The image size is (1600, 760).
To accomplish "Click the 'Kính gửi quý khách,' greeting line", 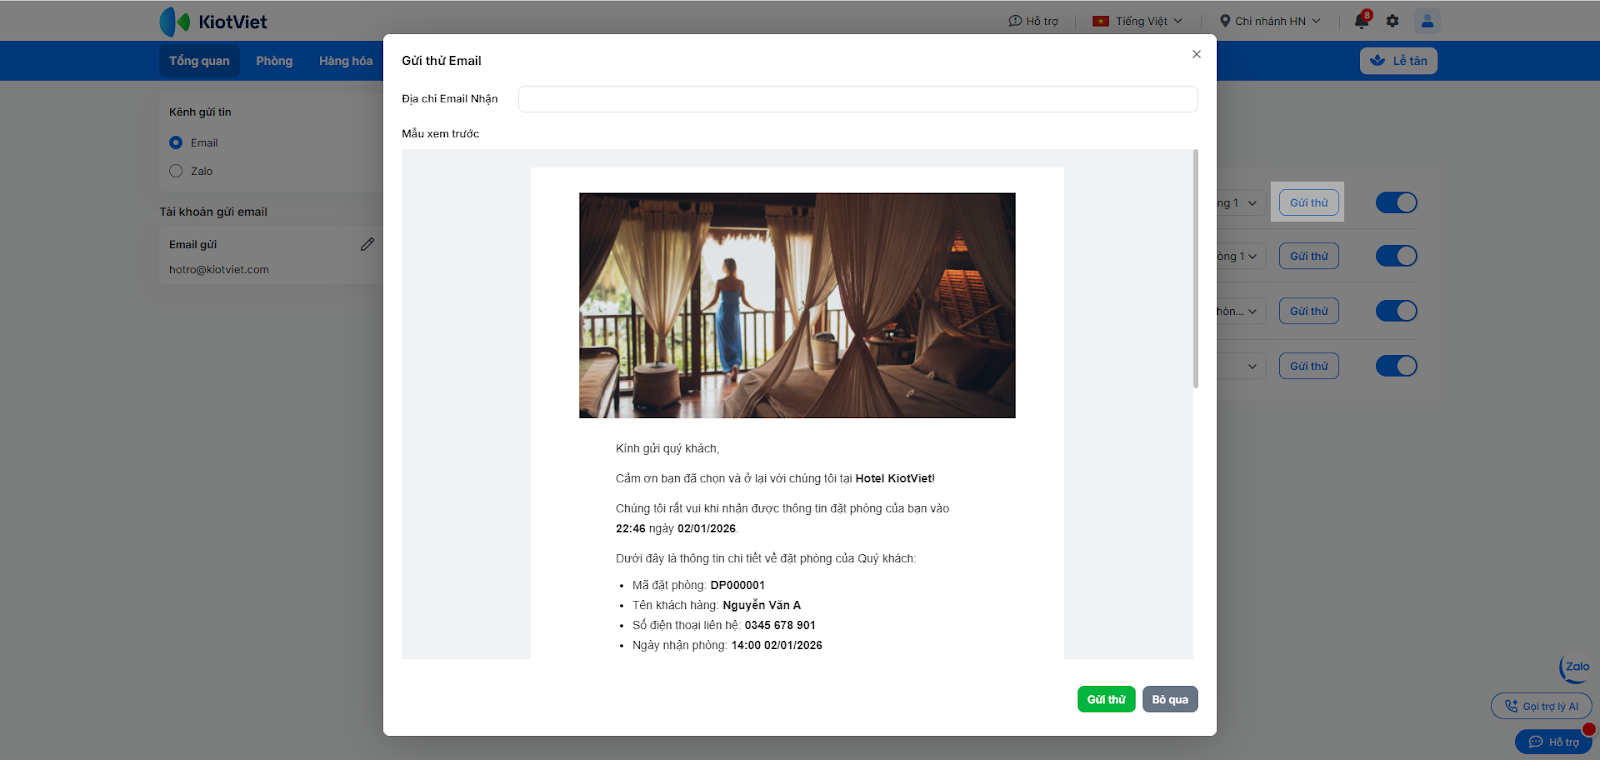I will (x=667, y=449).
